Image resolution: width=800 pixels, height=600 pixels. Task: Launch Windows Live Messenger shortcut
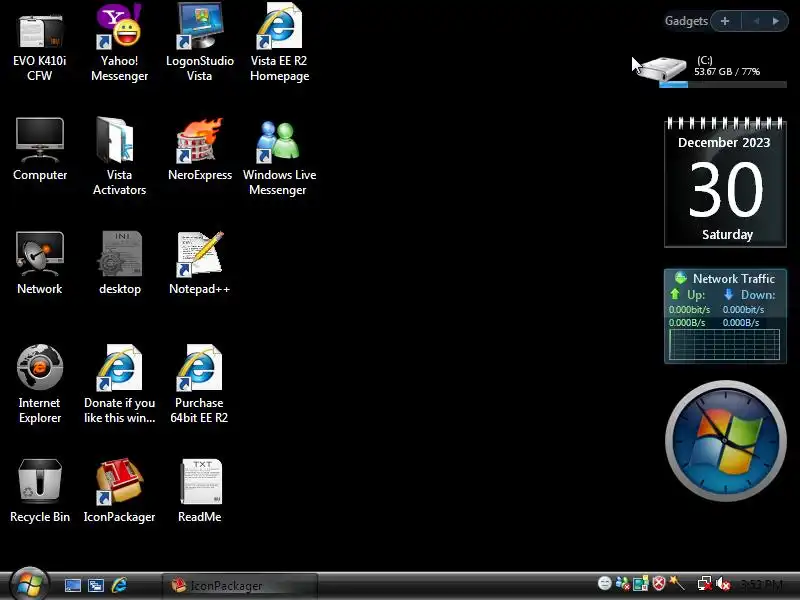tap(279, 156)
